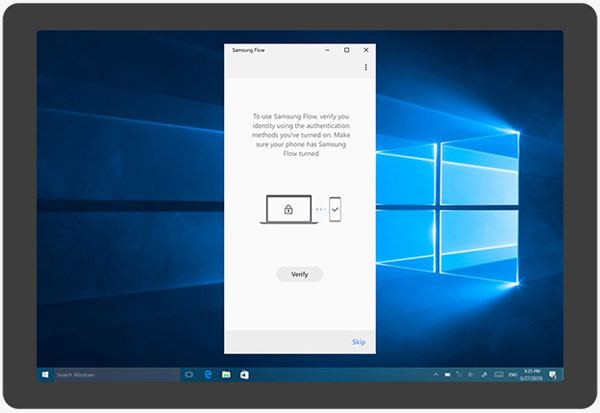Open File Explorer from taskbar

point(226,375)
